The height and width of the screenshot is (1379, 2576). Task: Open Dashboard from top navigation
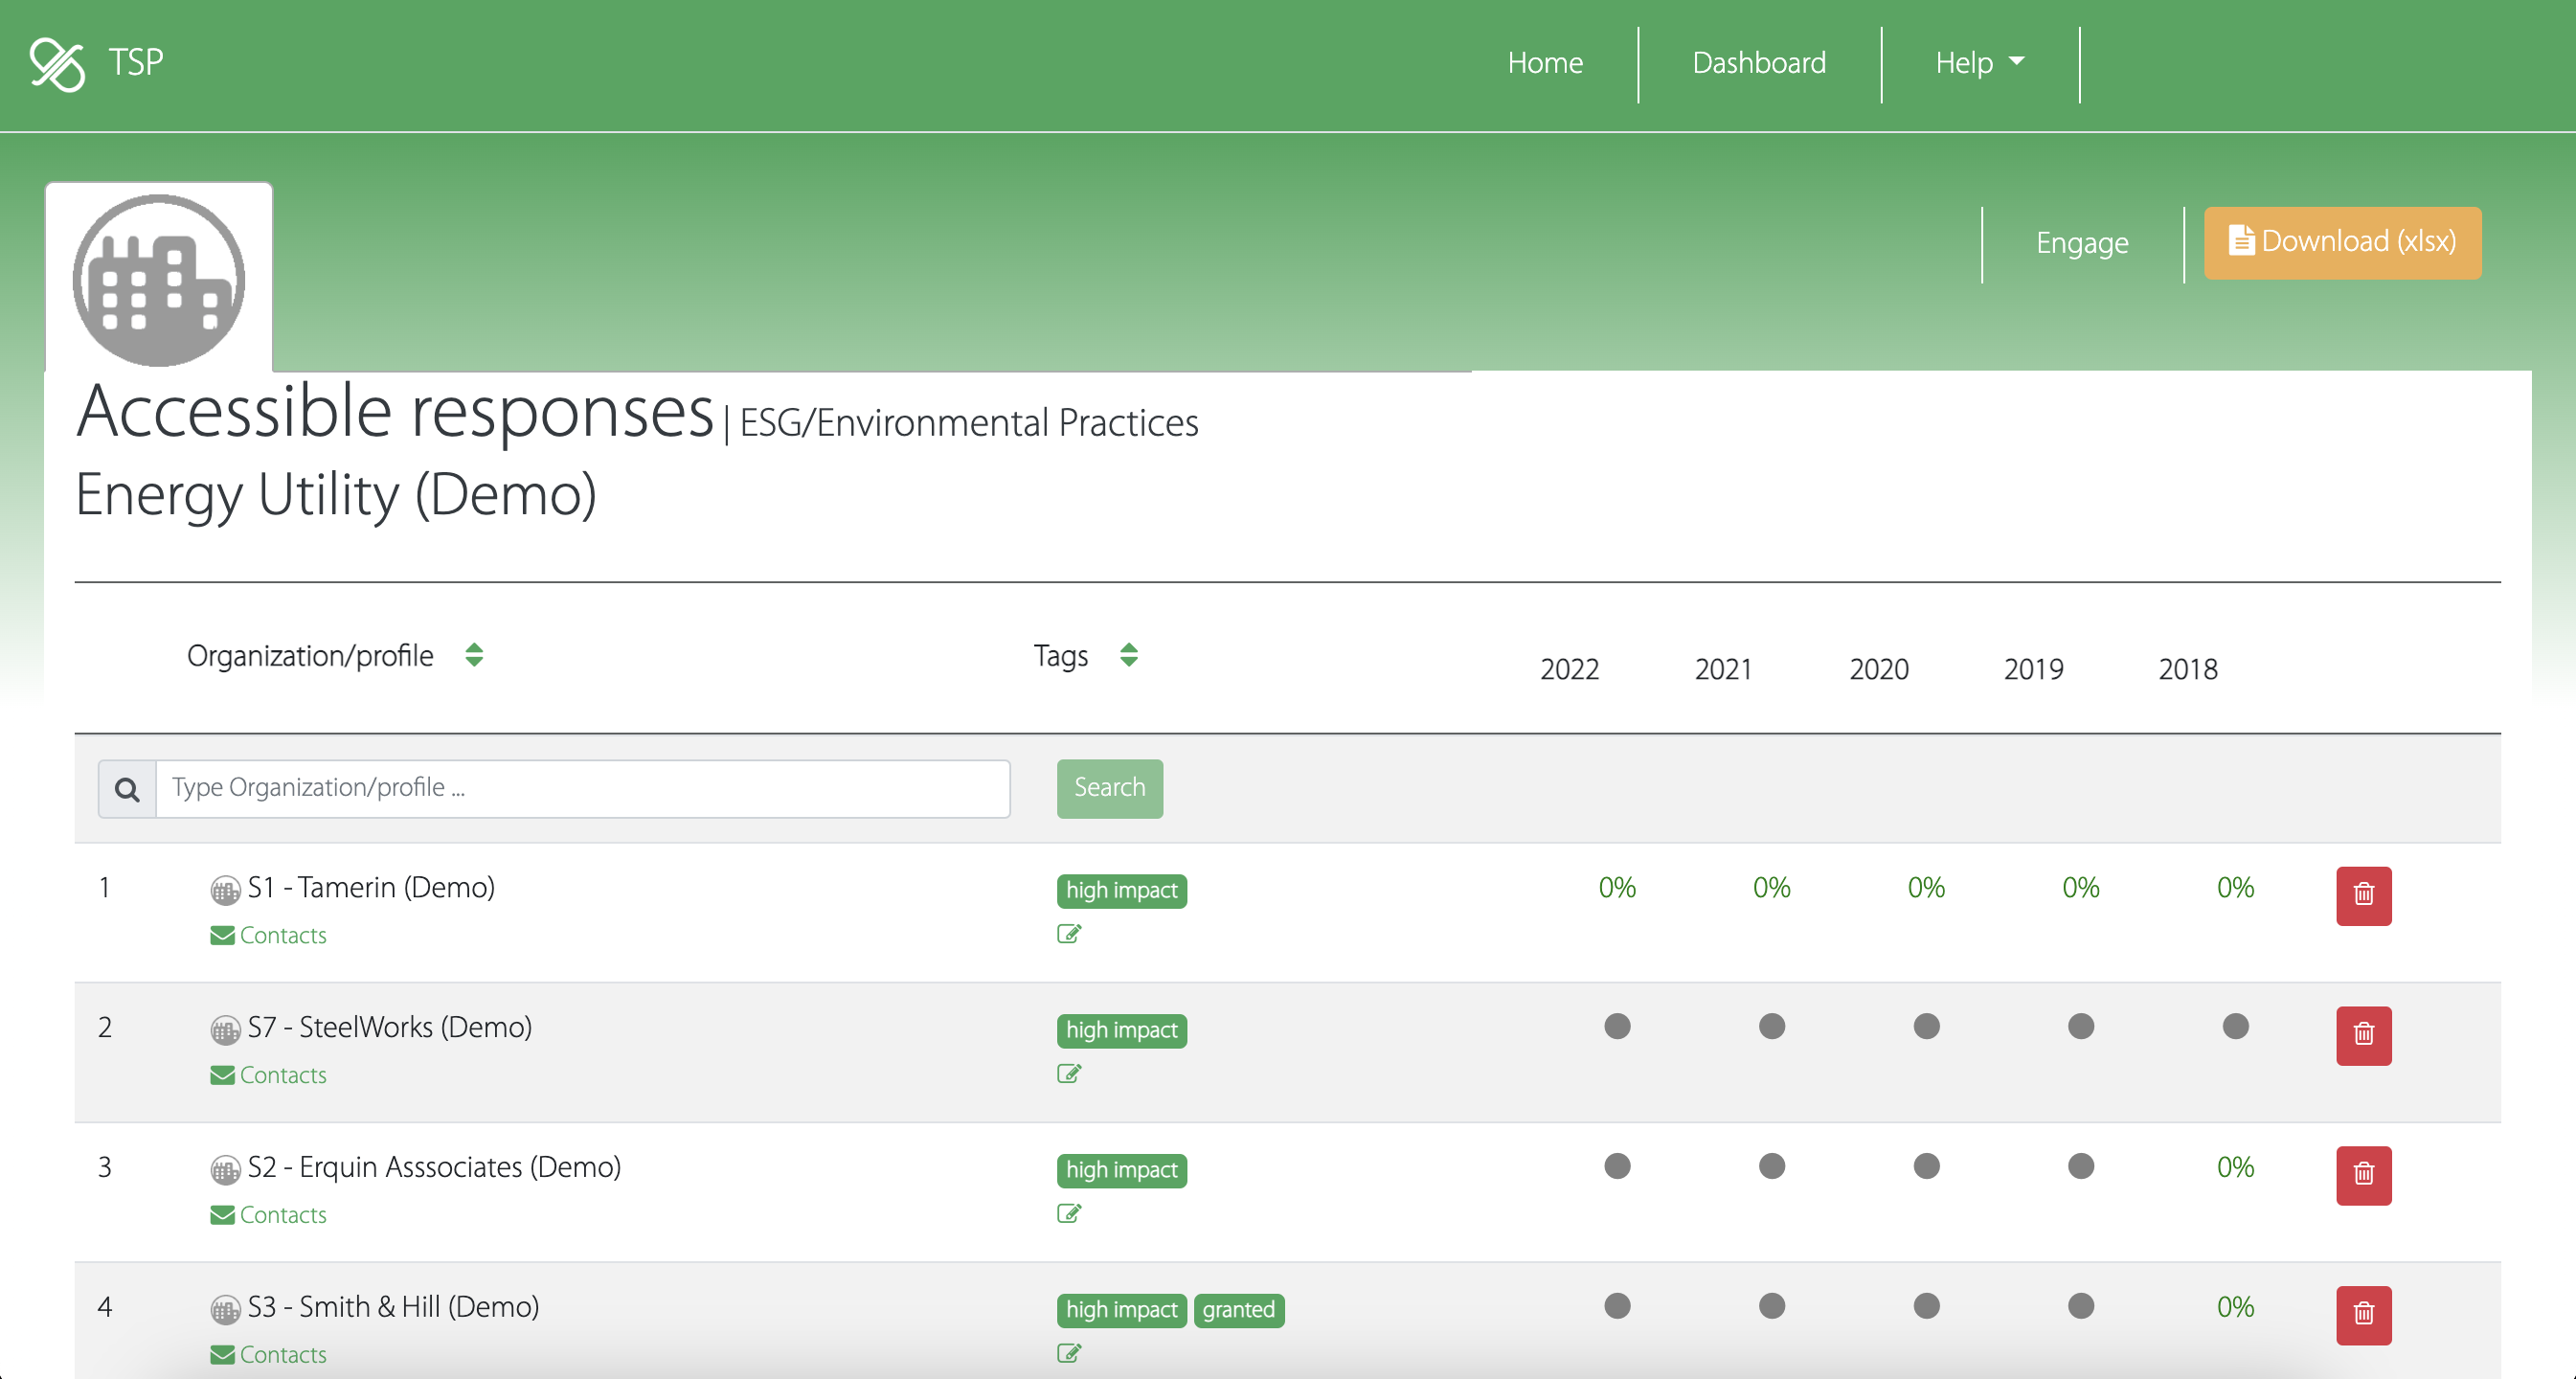coord(1758,63)
